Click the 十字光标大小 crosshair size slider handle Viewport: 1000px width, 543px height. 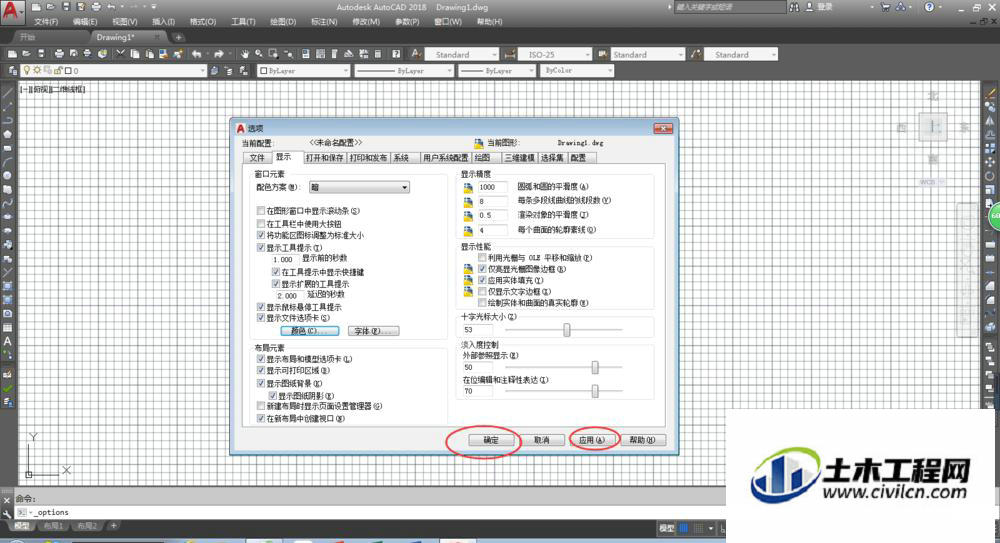pyautogui.click(x=566, y=330)
